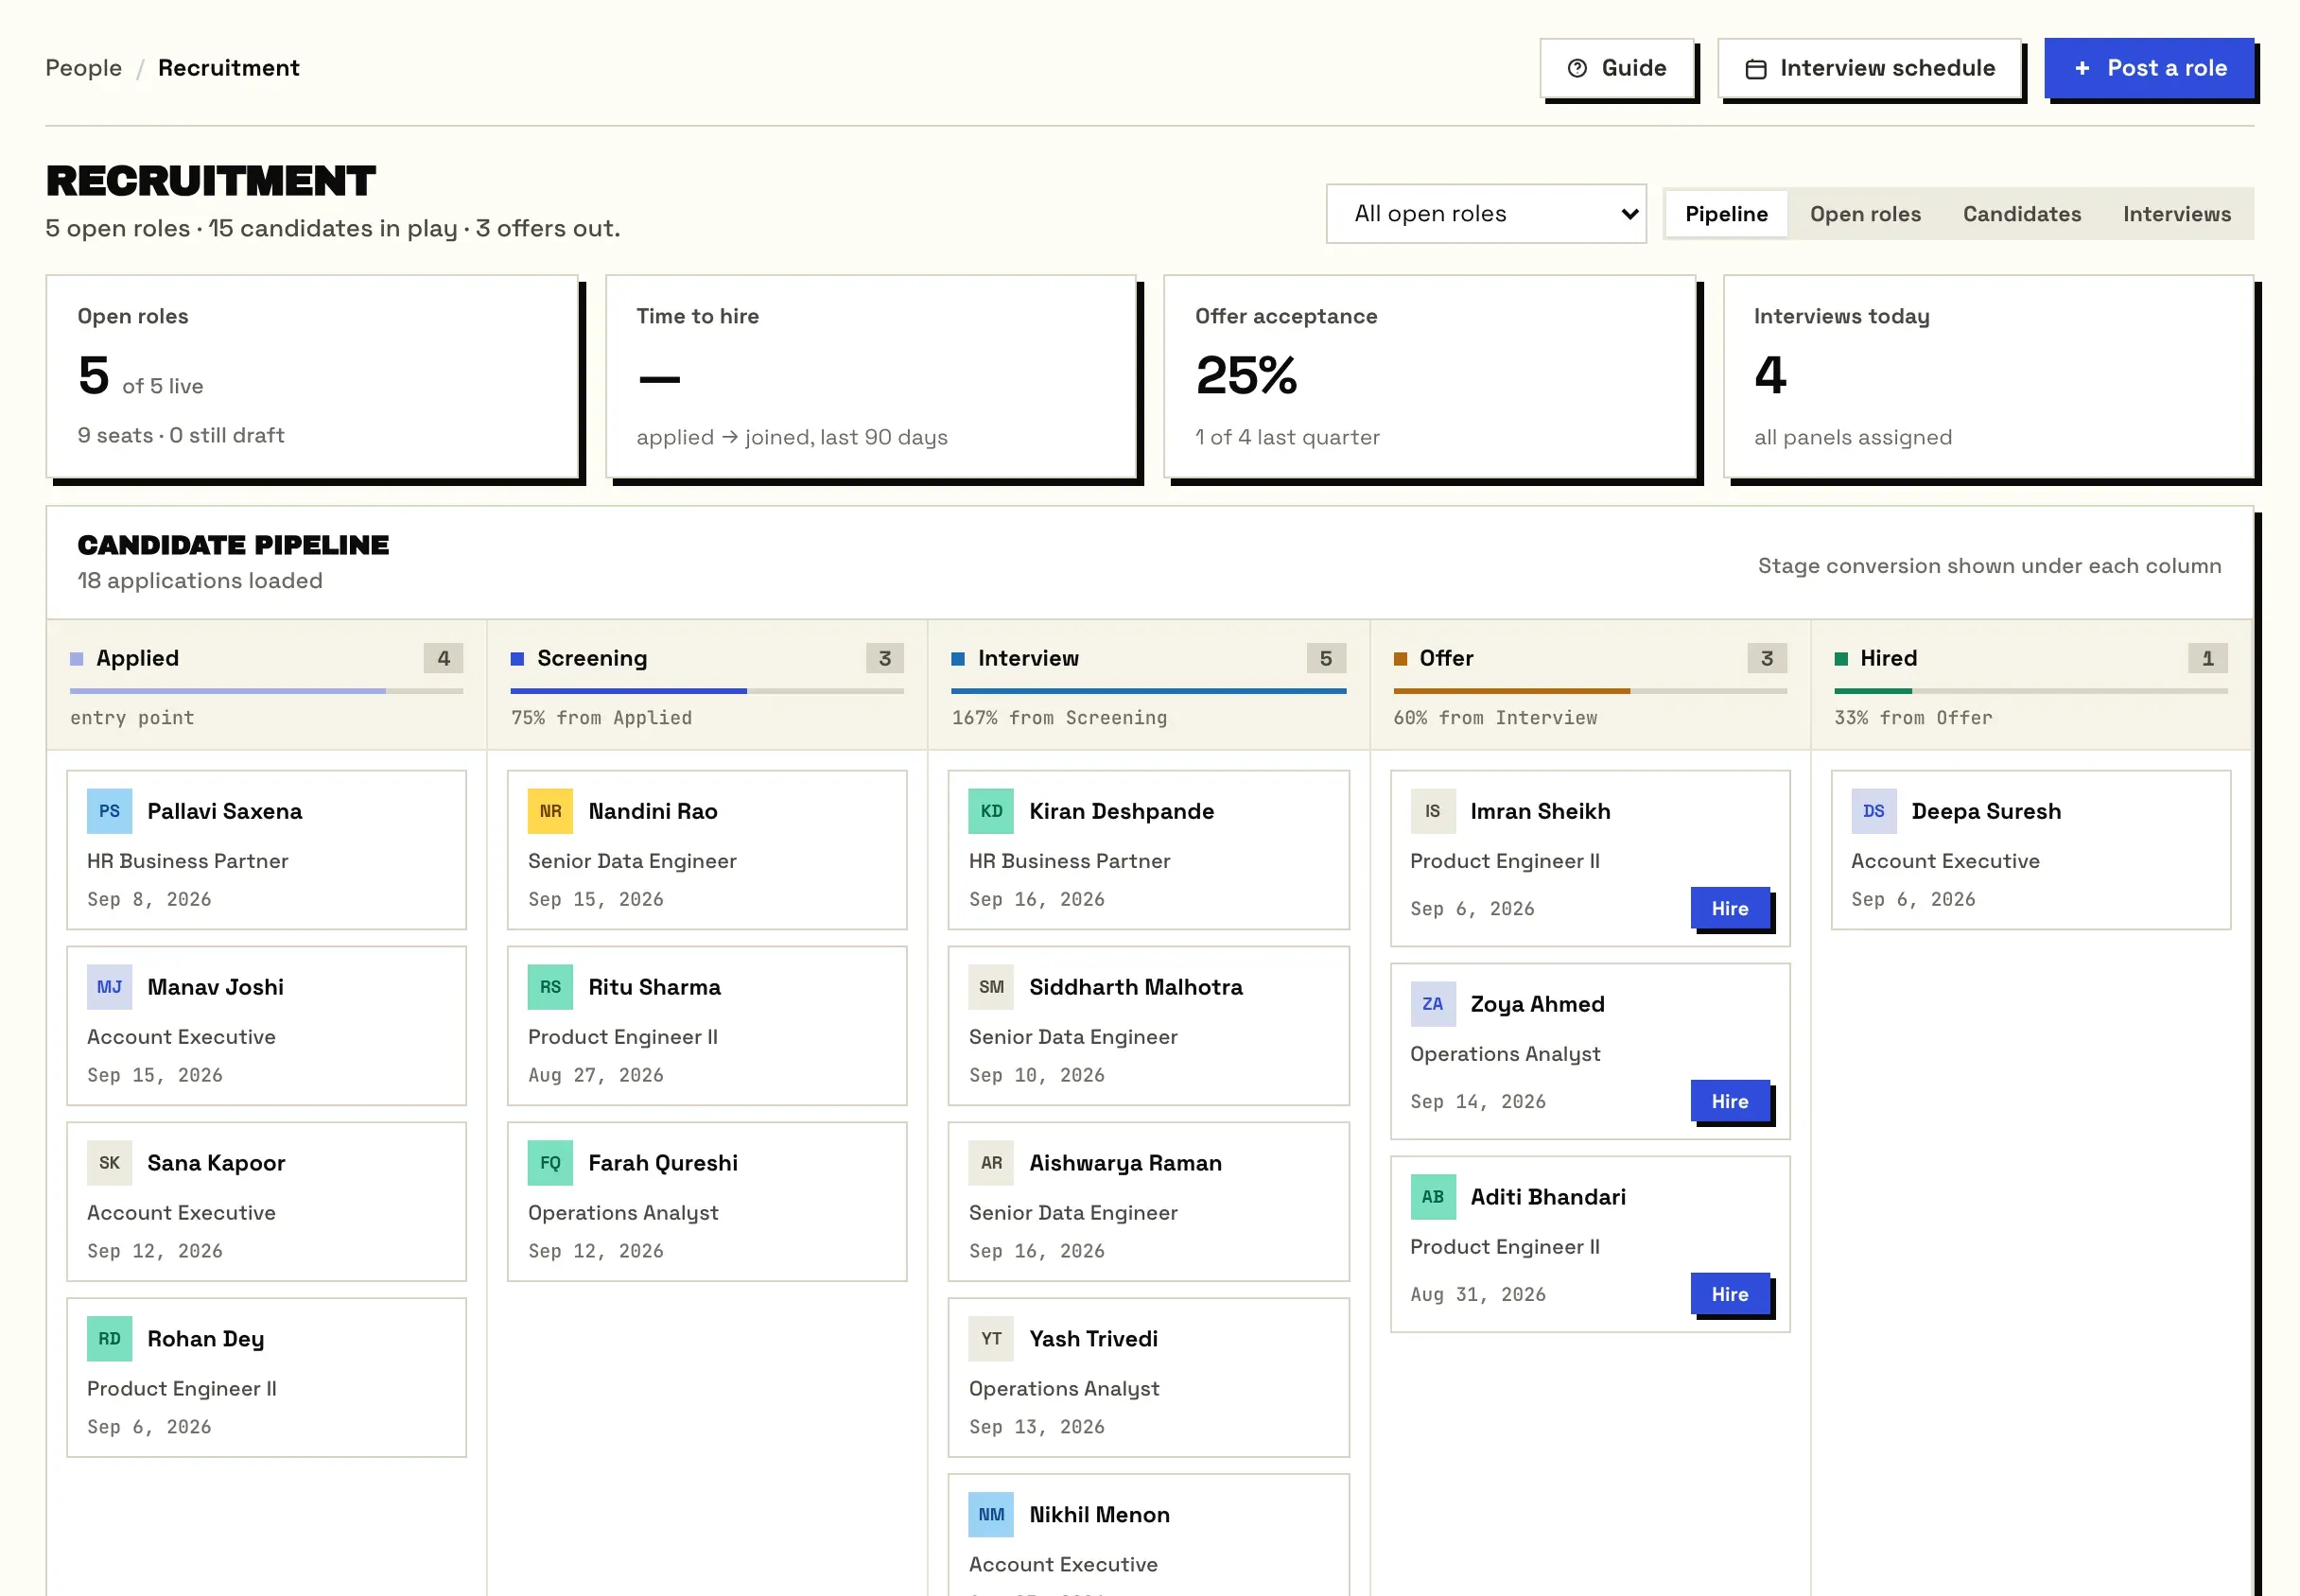The height and width of the screenshot is (1596, 2300).
Task: Click Imran Sheikh's IS avatar
Action: point(1433,811)
